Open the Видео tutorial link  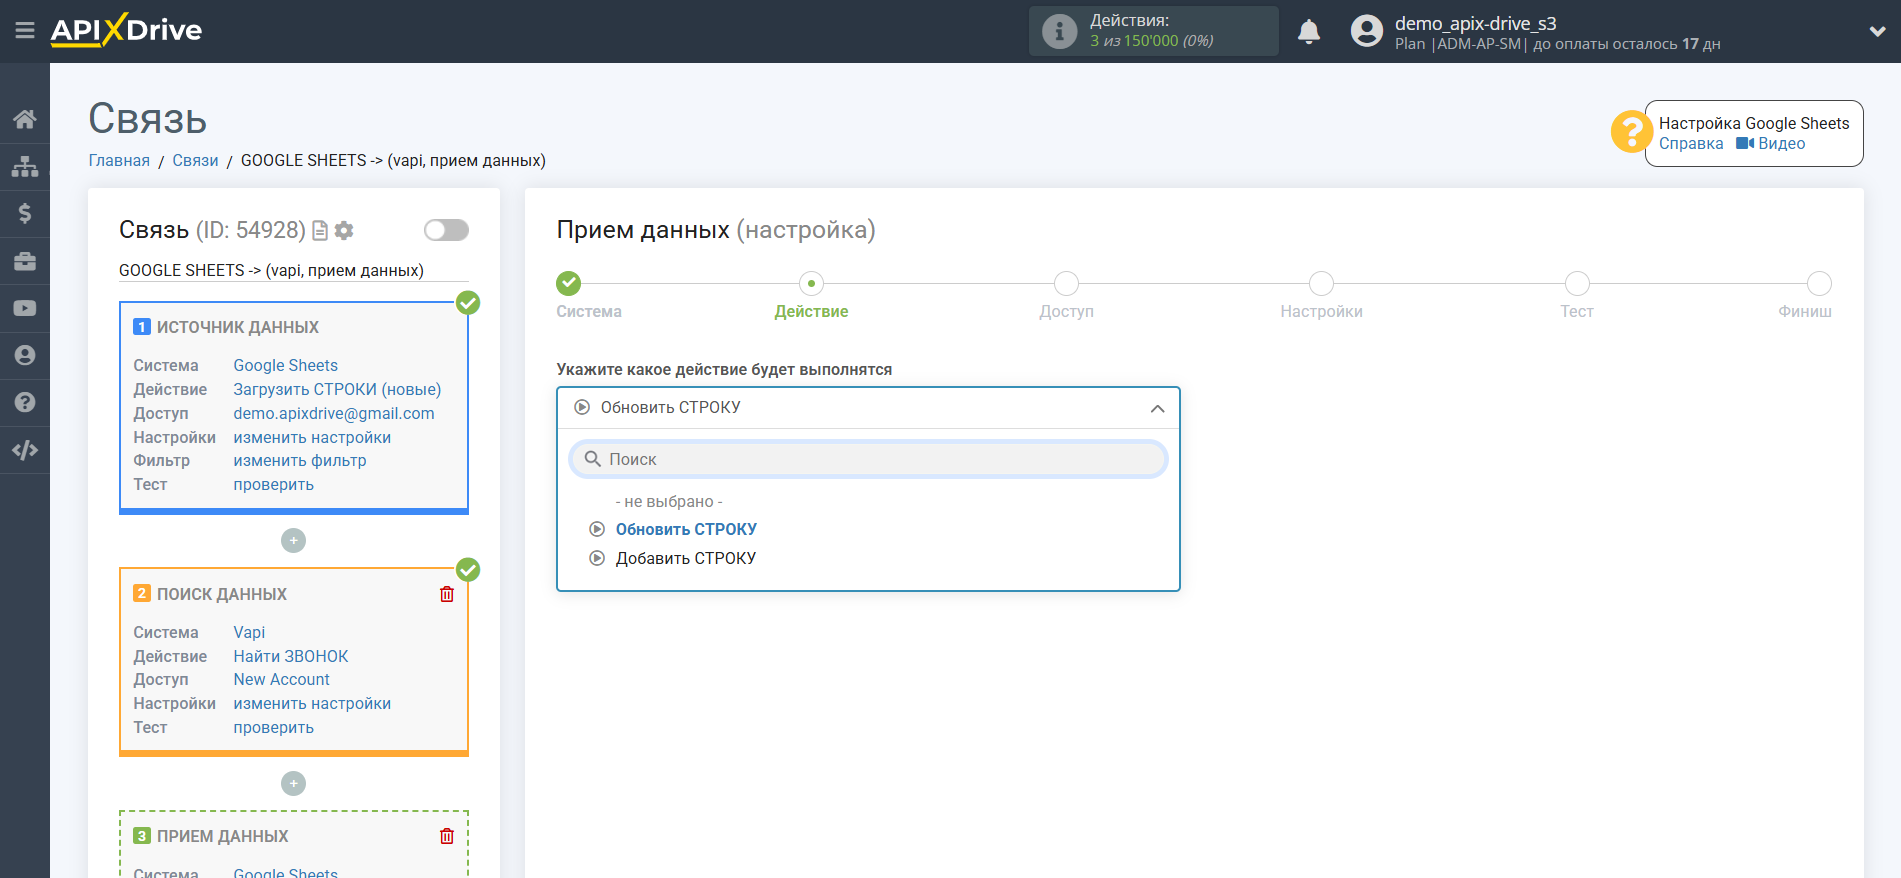pyautogui.click(x=1771, y=144)
